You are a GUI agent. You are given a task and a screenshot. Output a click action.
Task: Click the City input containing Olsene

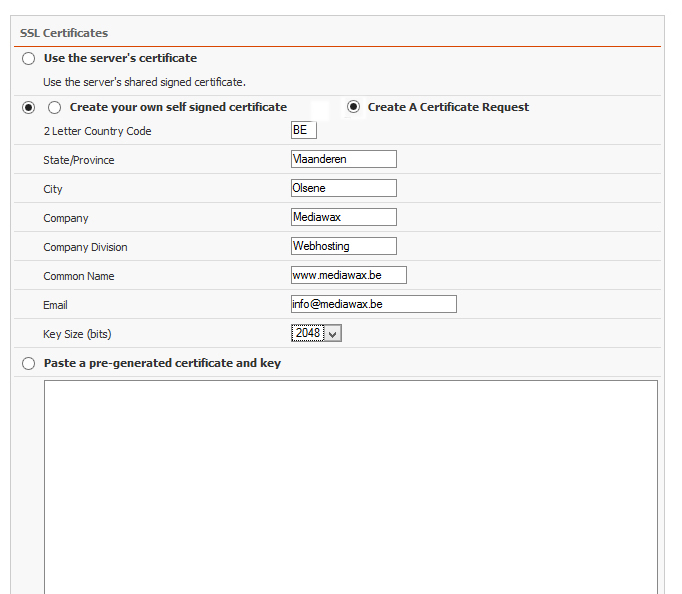(344, 188)
